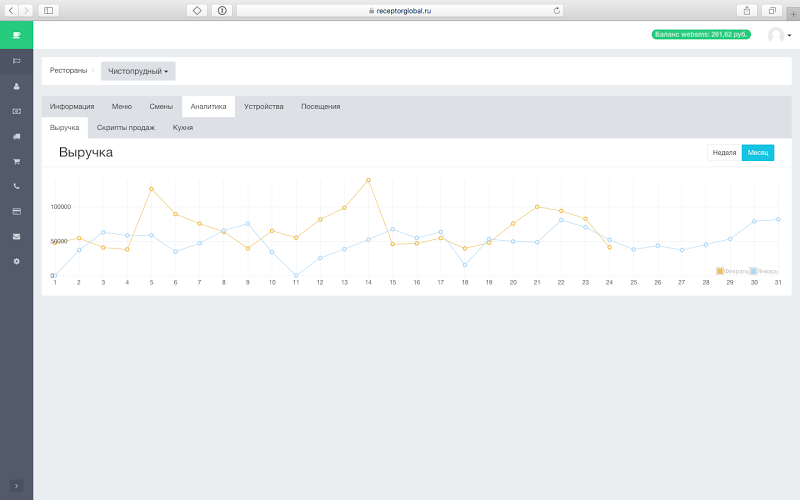Click the February data point on day 5
This screenshot has height=500, width=800.
coord(152,189)
